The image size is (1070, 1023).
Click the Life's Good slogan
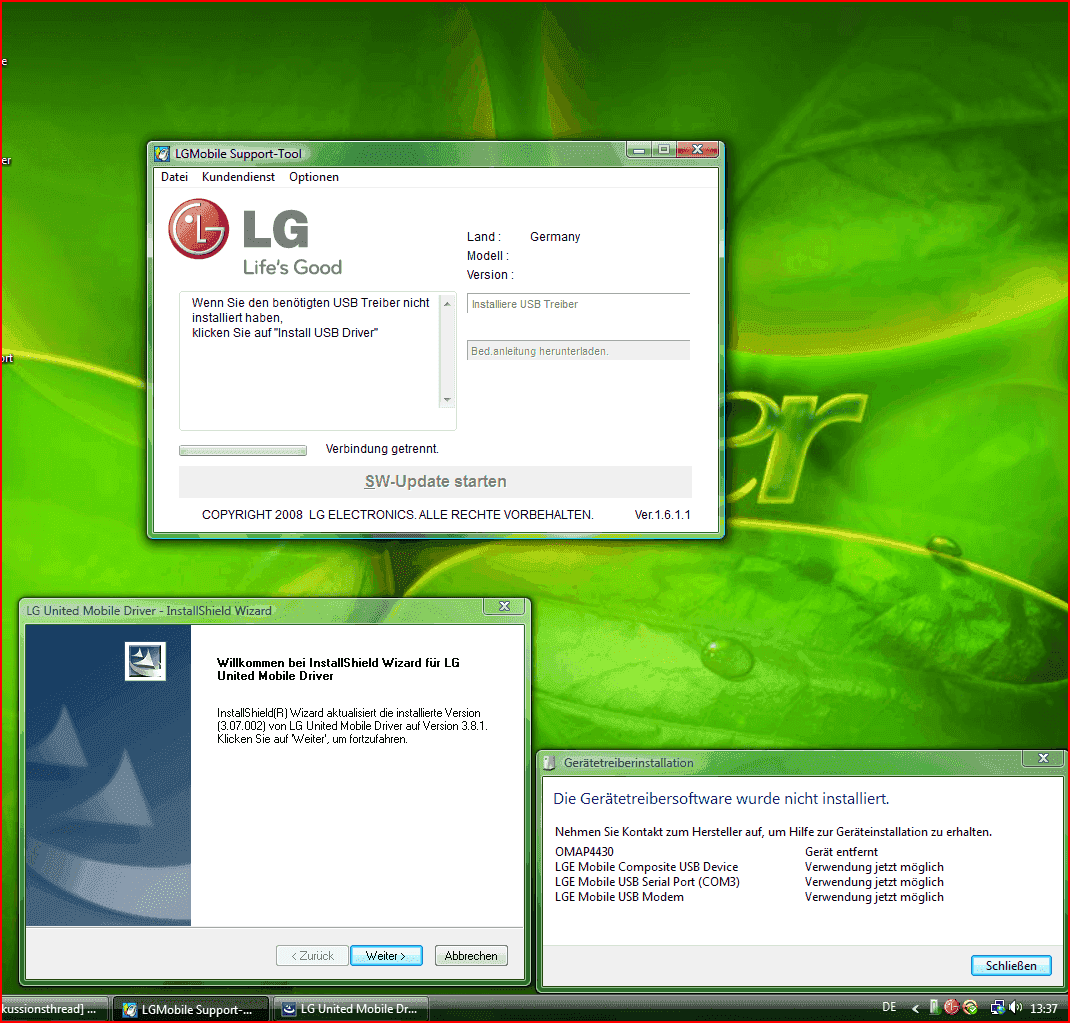[292, 268]
